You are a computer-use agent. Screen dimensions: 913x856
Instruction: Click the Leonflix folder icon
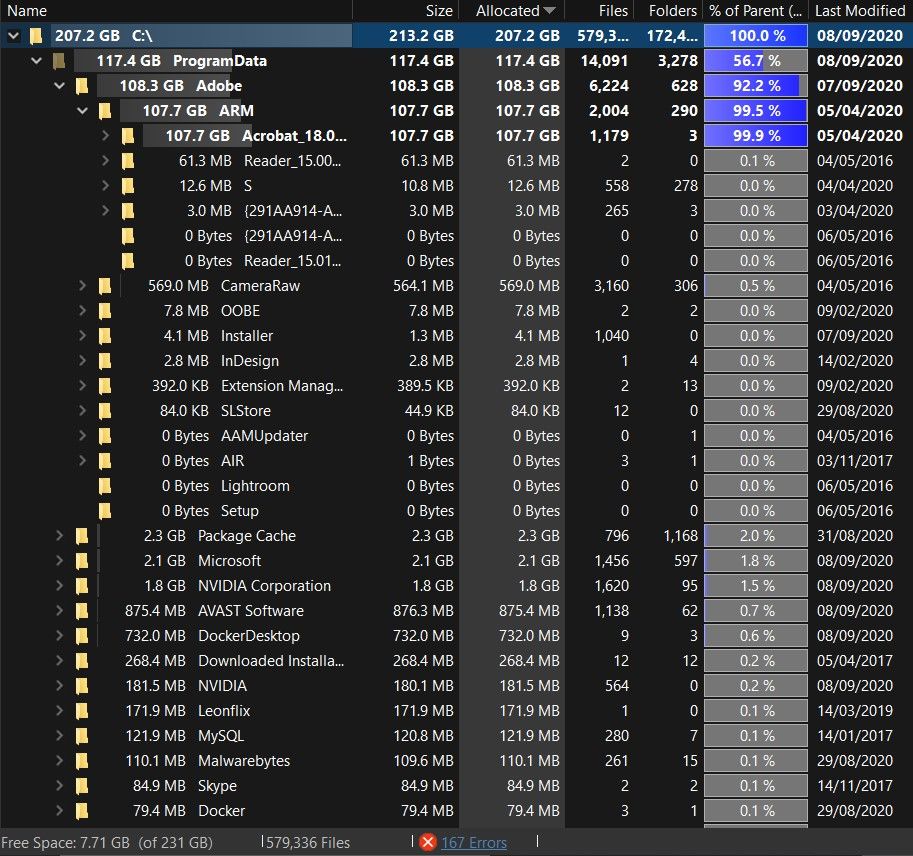click(82, 711)
